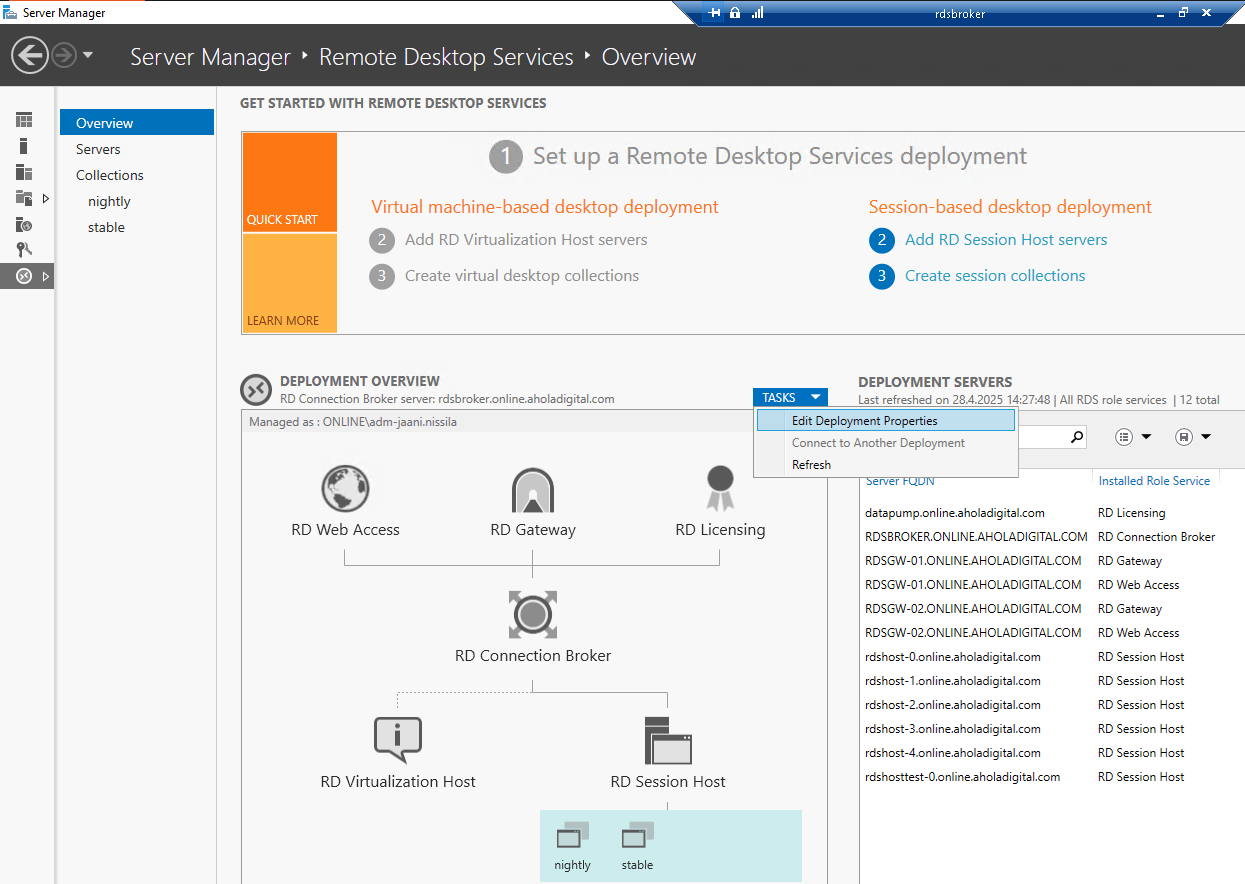
Task: Click the QUICK START tile
Action: pyautogui.click(x=289, y=183)
